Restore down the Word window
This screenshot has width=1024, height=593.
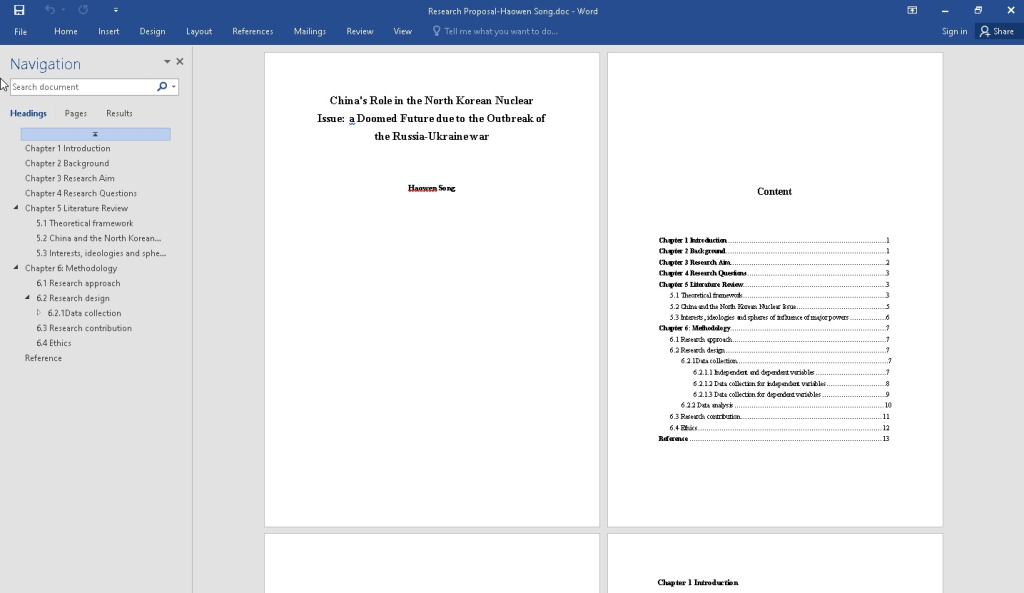[978, 10]
